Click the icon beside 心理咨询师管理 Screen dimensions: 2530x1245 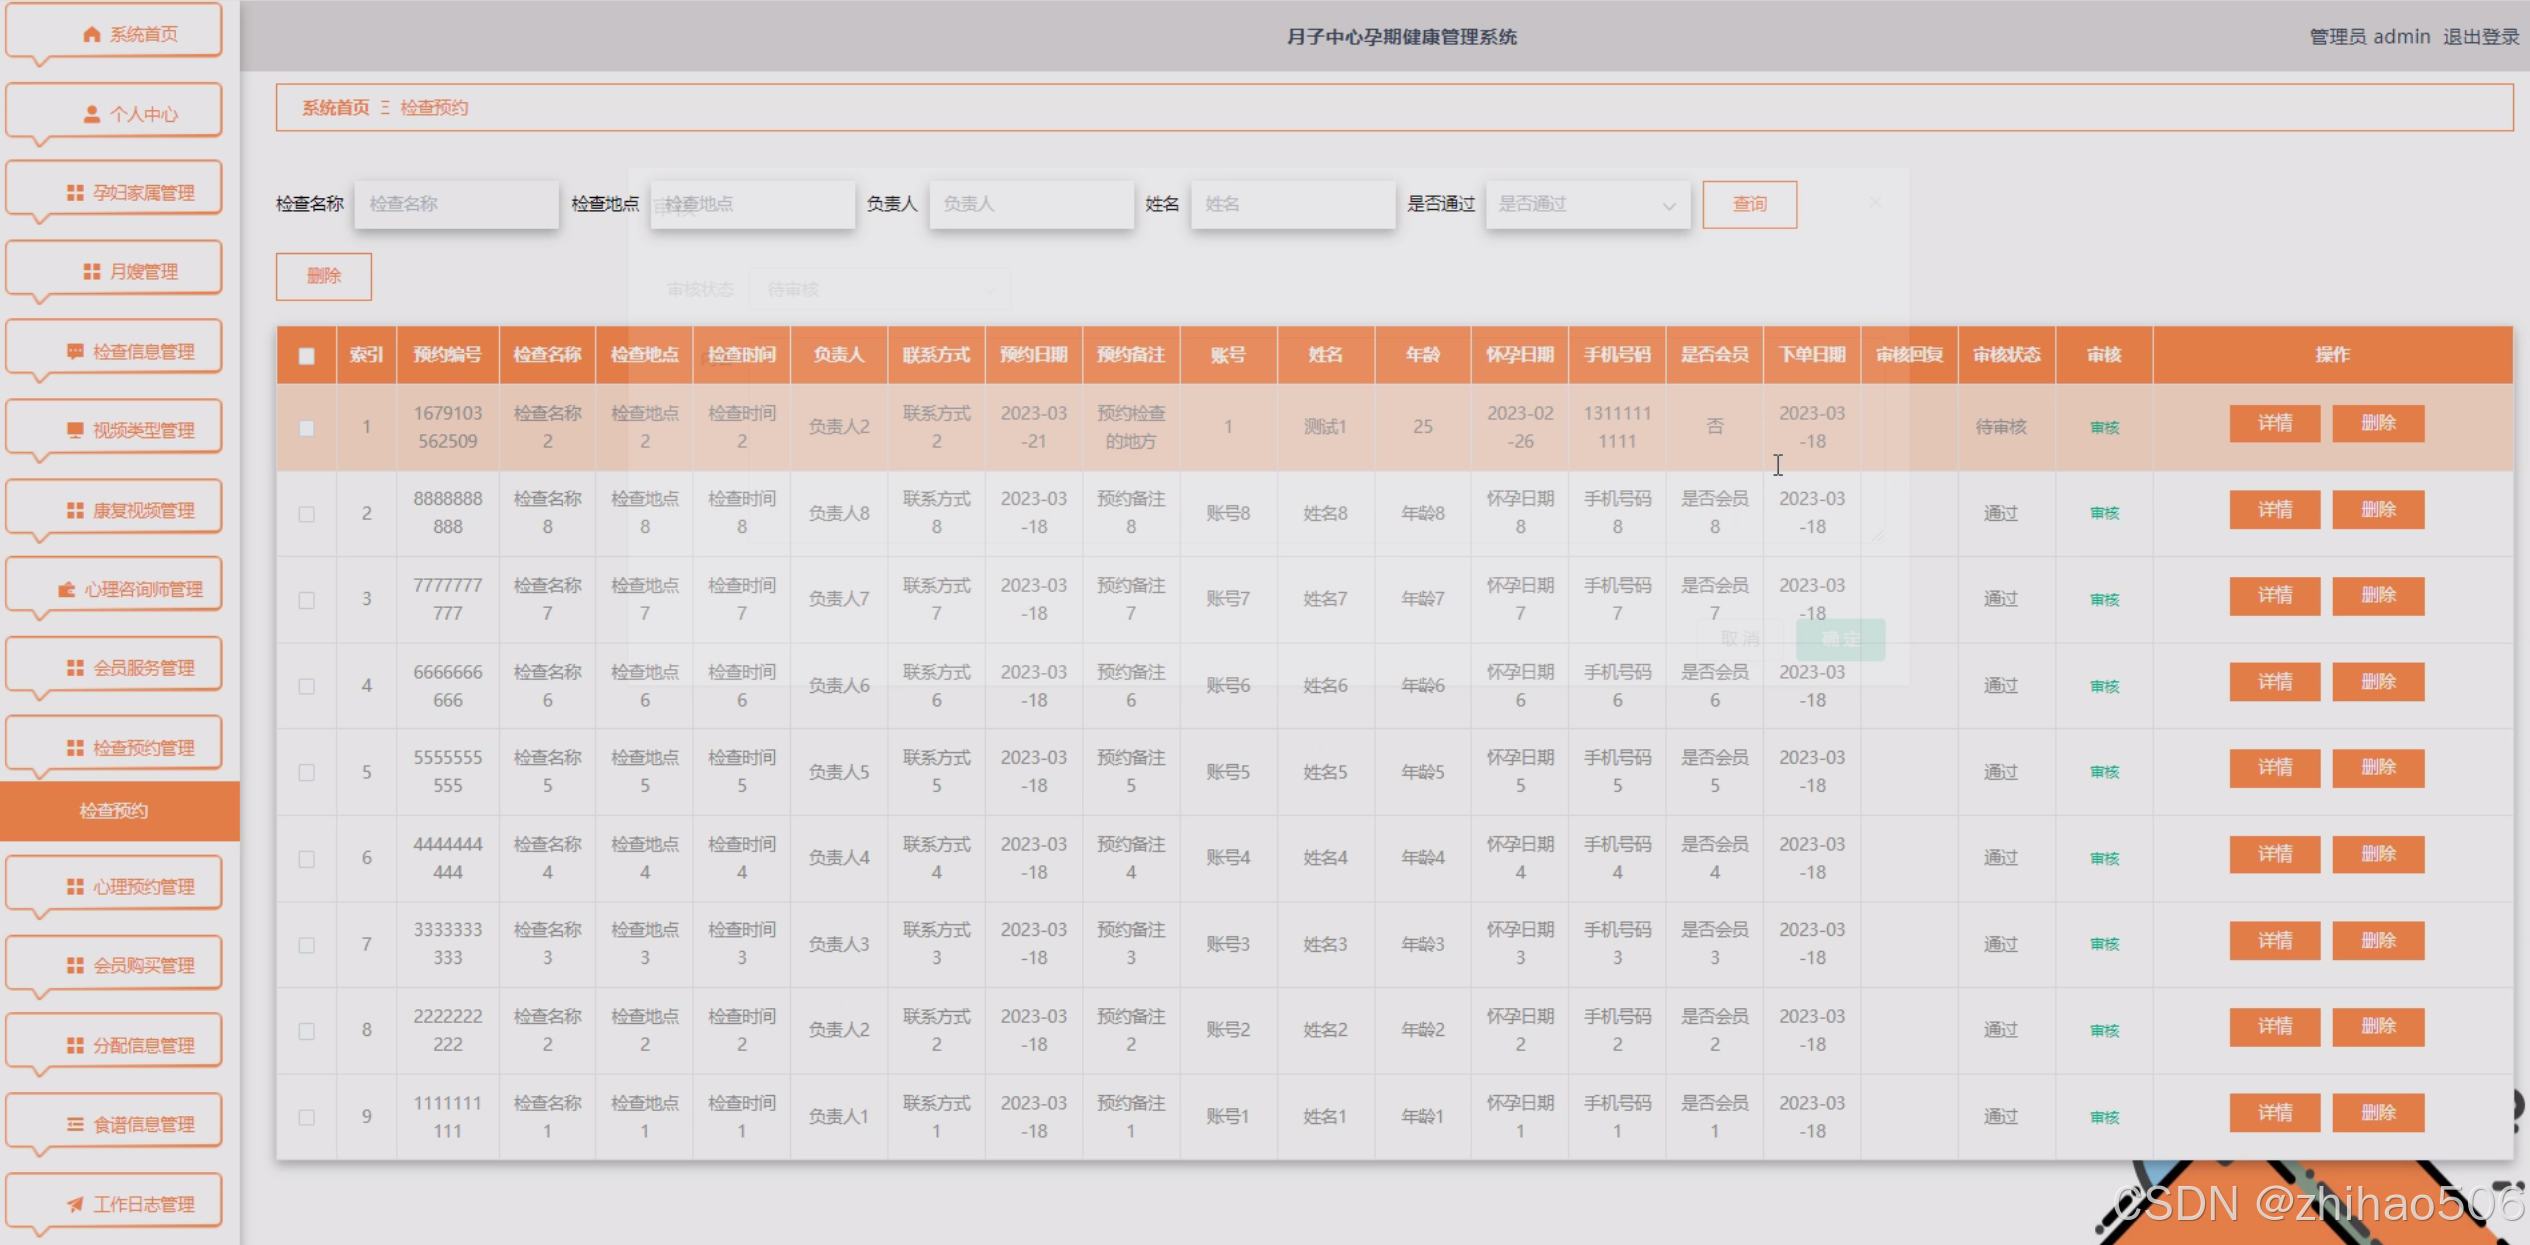[x=67, y=589]
